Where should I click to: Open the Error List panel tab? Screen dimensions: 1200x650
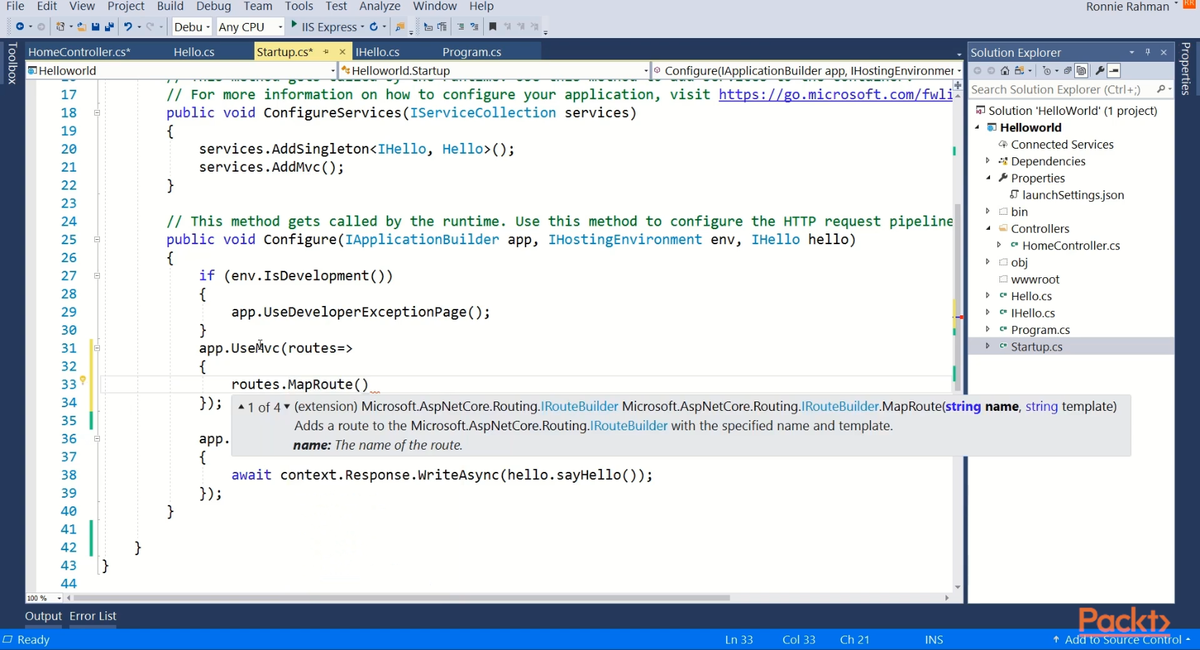click(x=93, y=616)
